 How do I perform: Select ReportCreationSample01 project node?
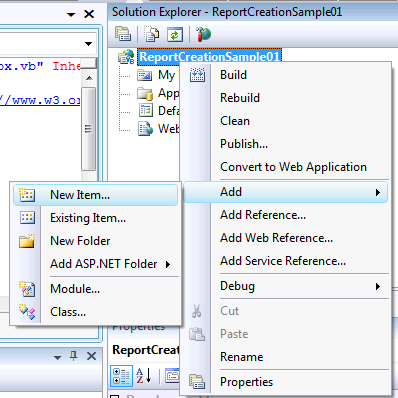[x=209, y=56]
